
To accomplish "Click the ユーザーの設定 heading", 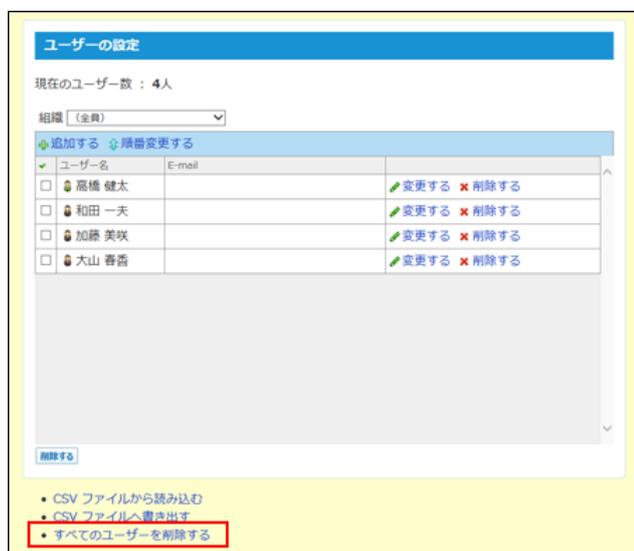I will 91,45.
